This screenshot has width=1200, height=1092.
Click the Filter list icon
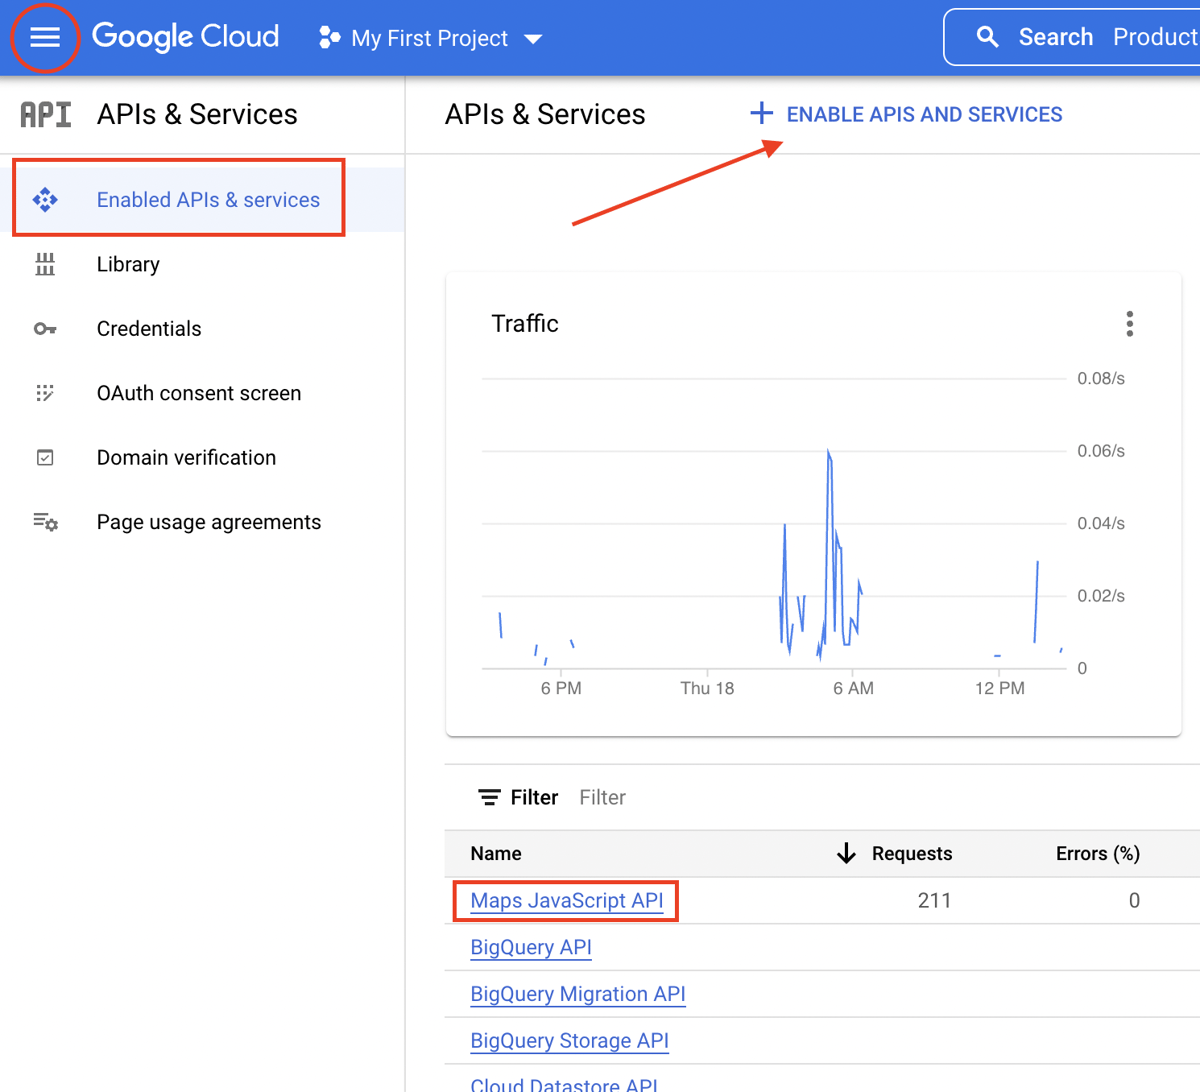coord(489,797)
